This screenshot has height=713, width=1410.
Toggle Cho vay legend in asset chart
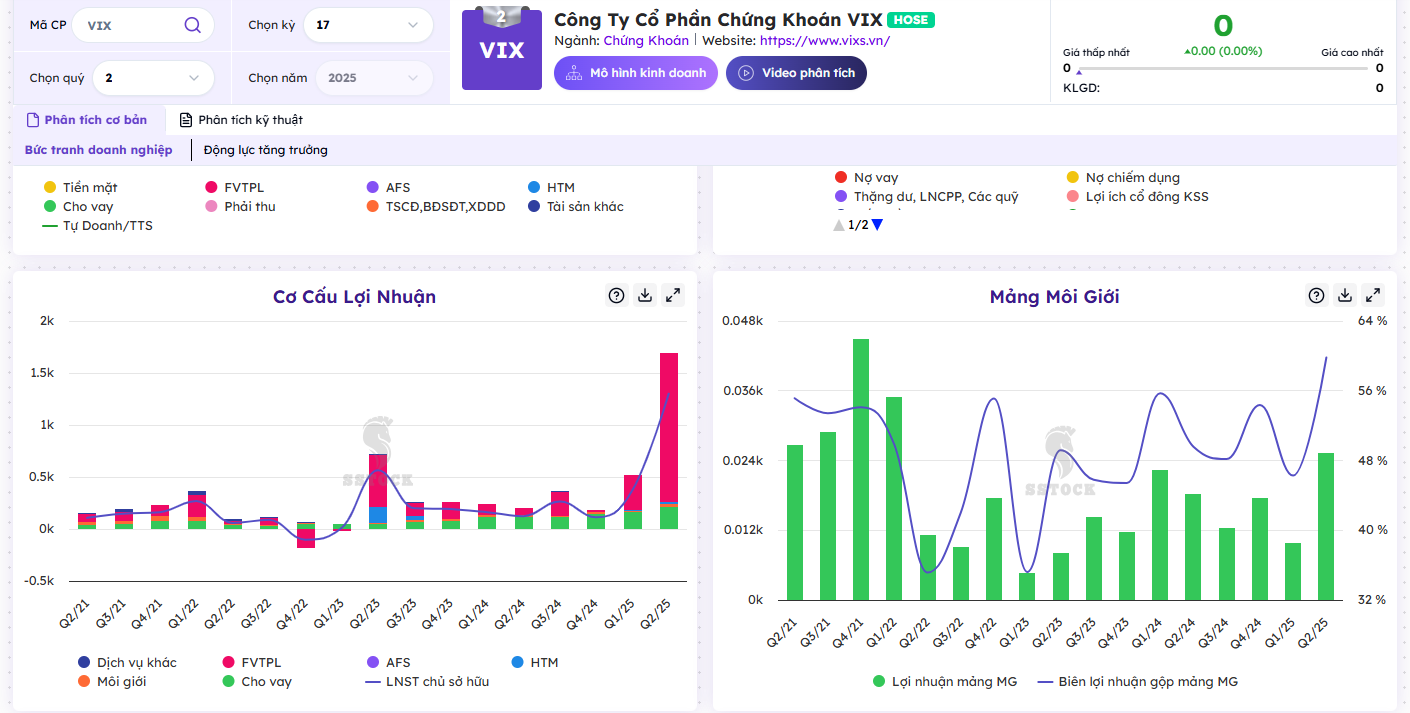78,206
